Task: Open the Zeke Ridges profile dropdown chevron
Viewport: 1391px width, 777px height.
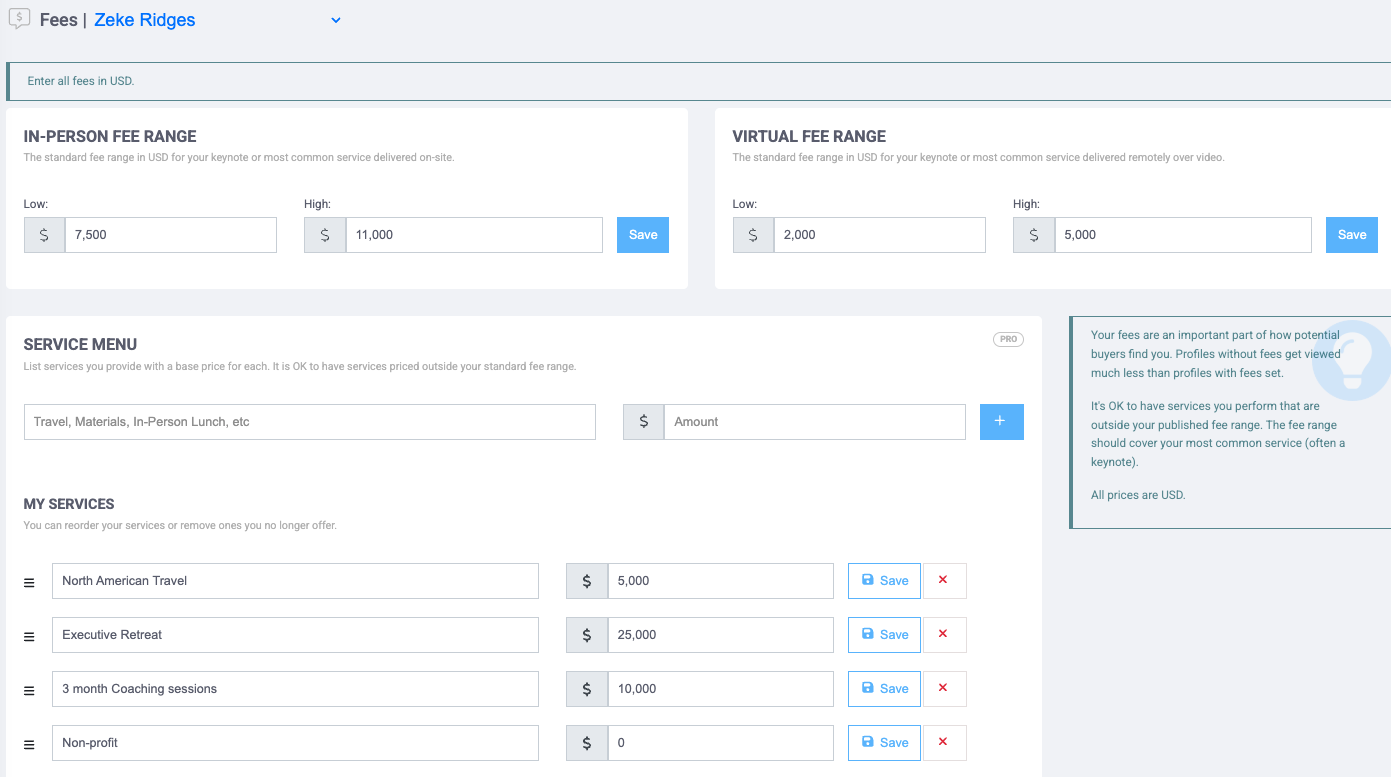Action: [336, 20]
